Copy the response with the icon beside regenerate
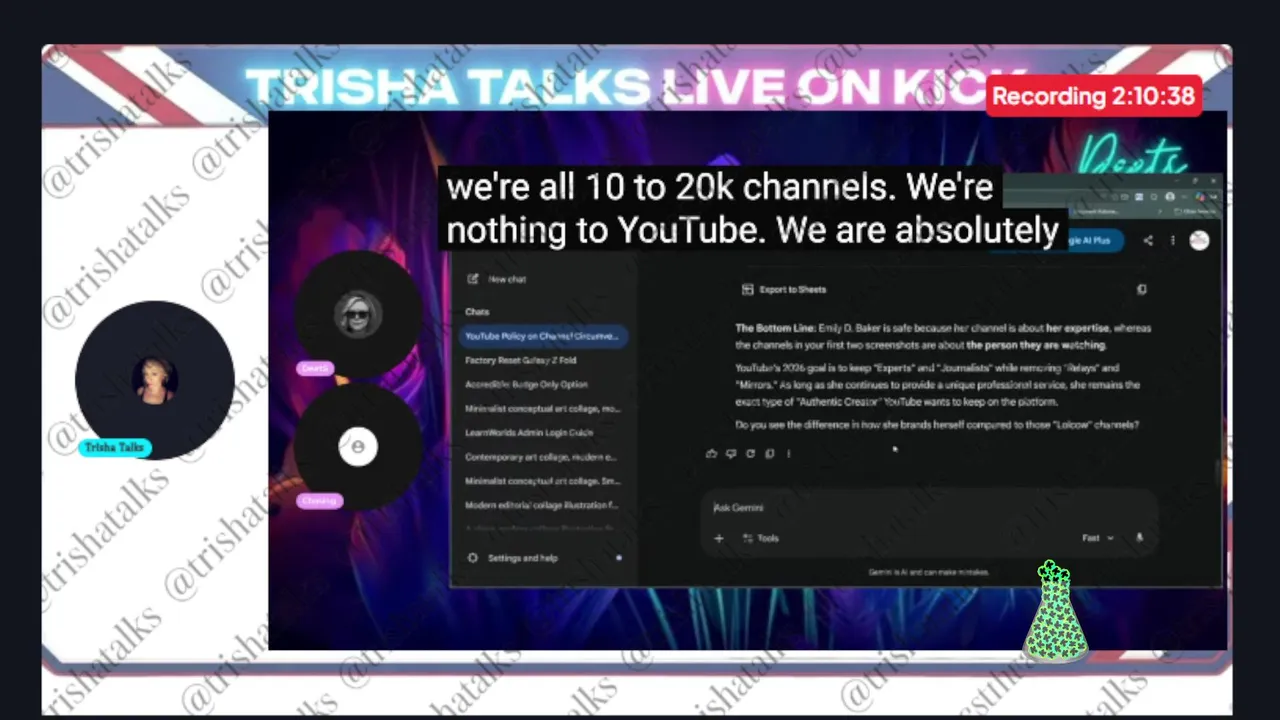This screenshot has height=720, width=1280. [x=769, y=454]
